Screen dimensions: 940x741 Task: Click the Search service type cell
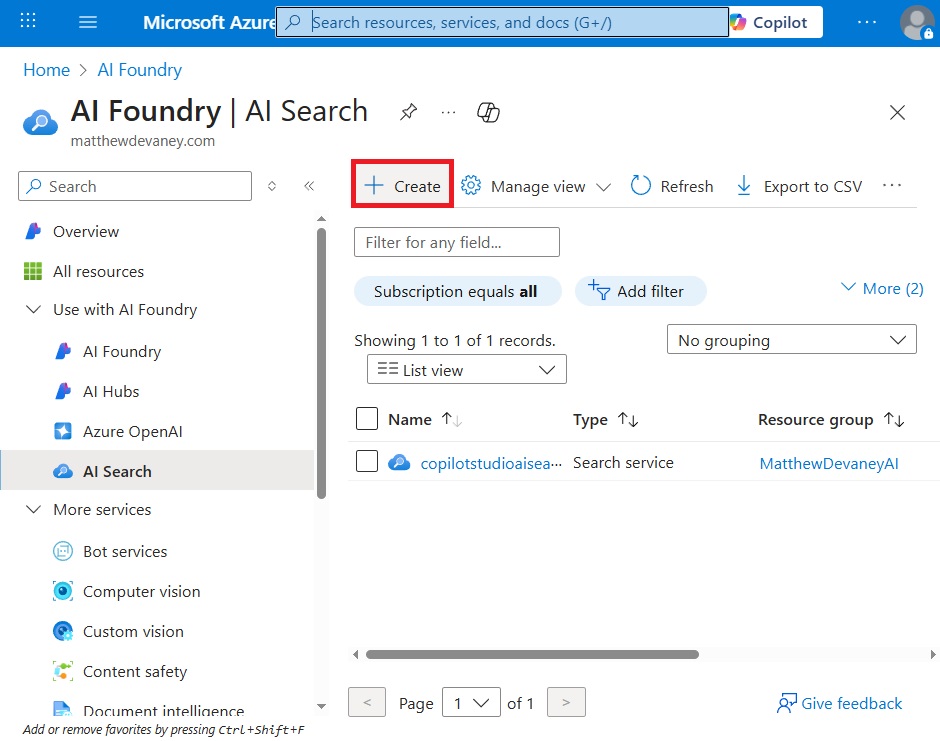pyautogui.click(x=623, y=463)
